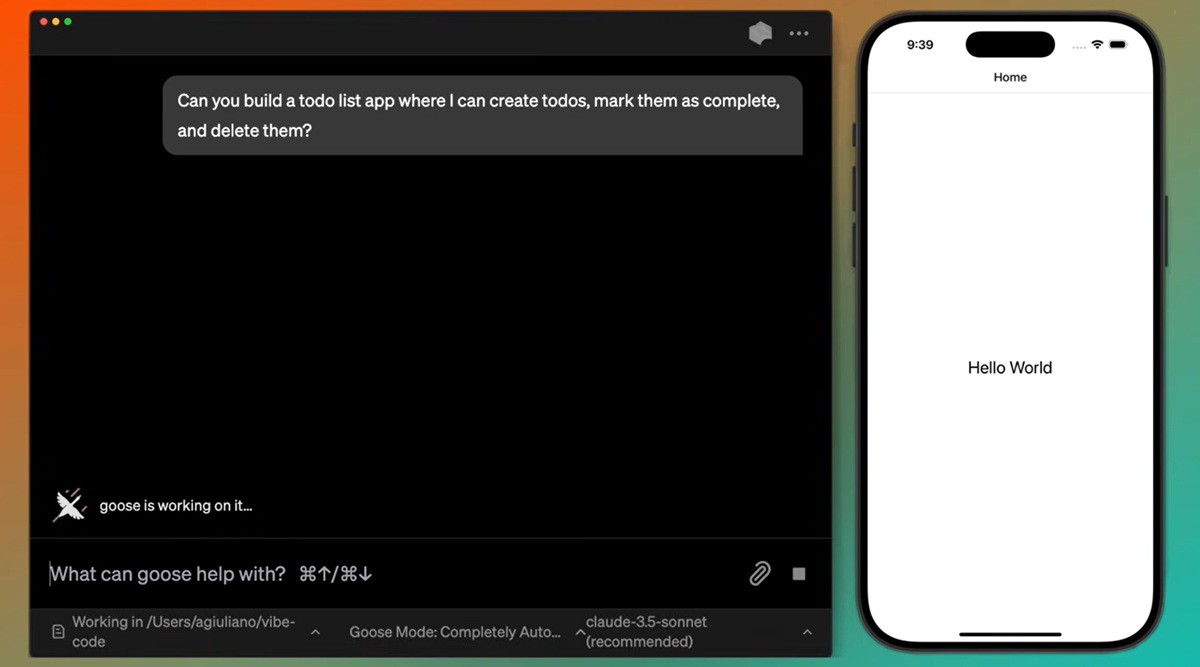Tap the Hello World text in the simulator
Viewport: 1200px width, 667px height.
(1010, 368)
